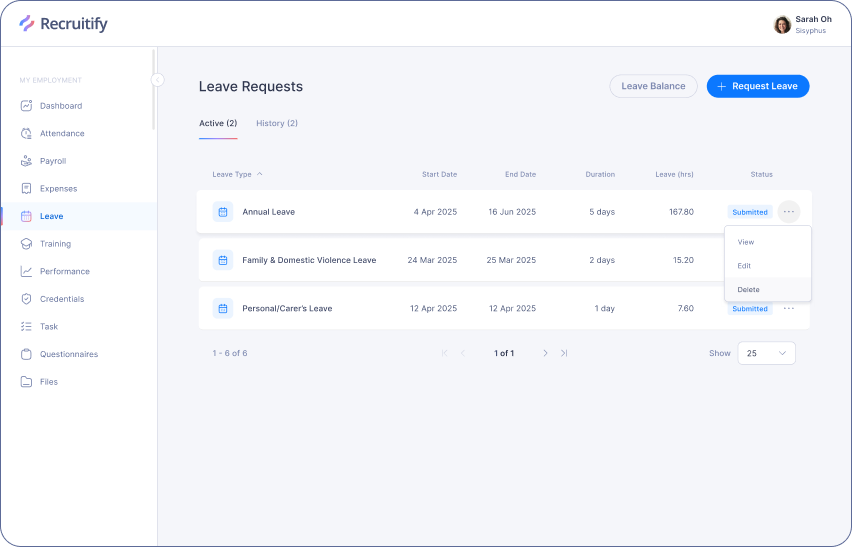
Task: Open the Personal/Carer's Leave row options menu
Action: 789,308
